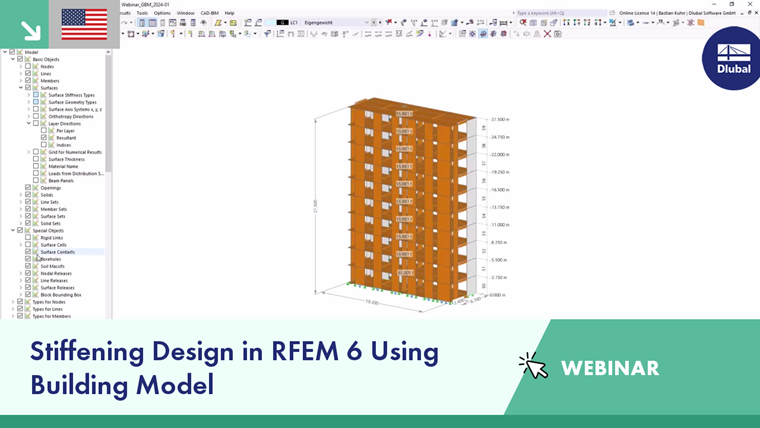Collapse the Special Objects node
Image resolution: width=760 pixels, height=428 pixels.
pos(13,230)
